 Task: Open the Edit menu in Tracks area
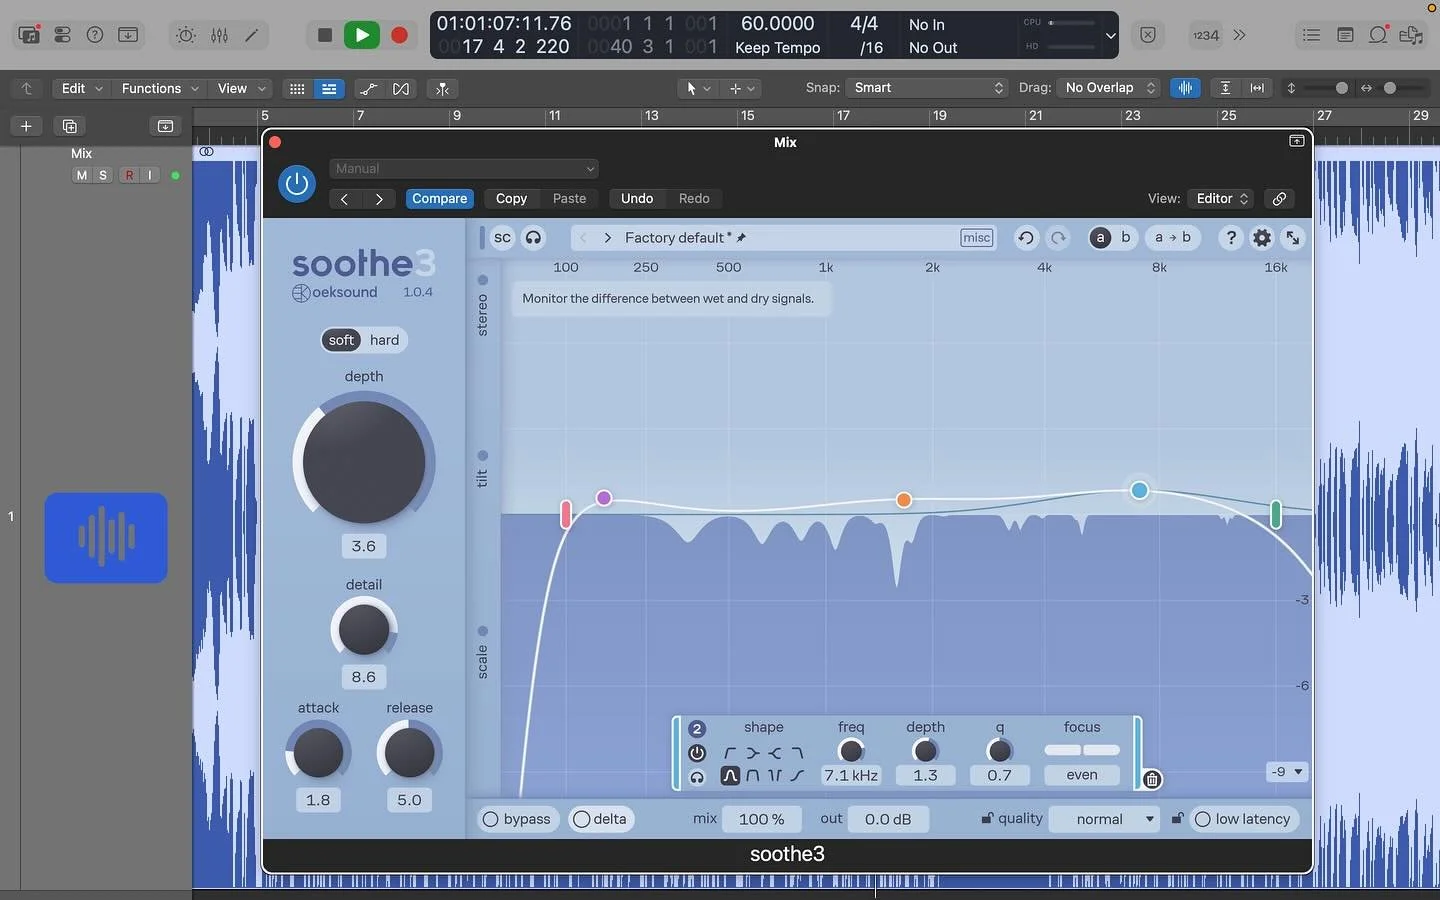click(82, 88)
